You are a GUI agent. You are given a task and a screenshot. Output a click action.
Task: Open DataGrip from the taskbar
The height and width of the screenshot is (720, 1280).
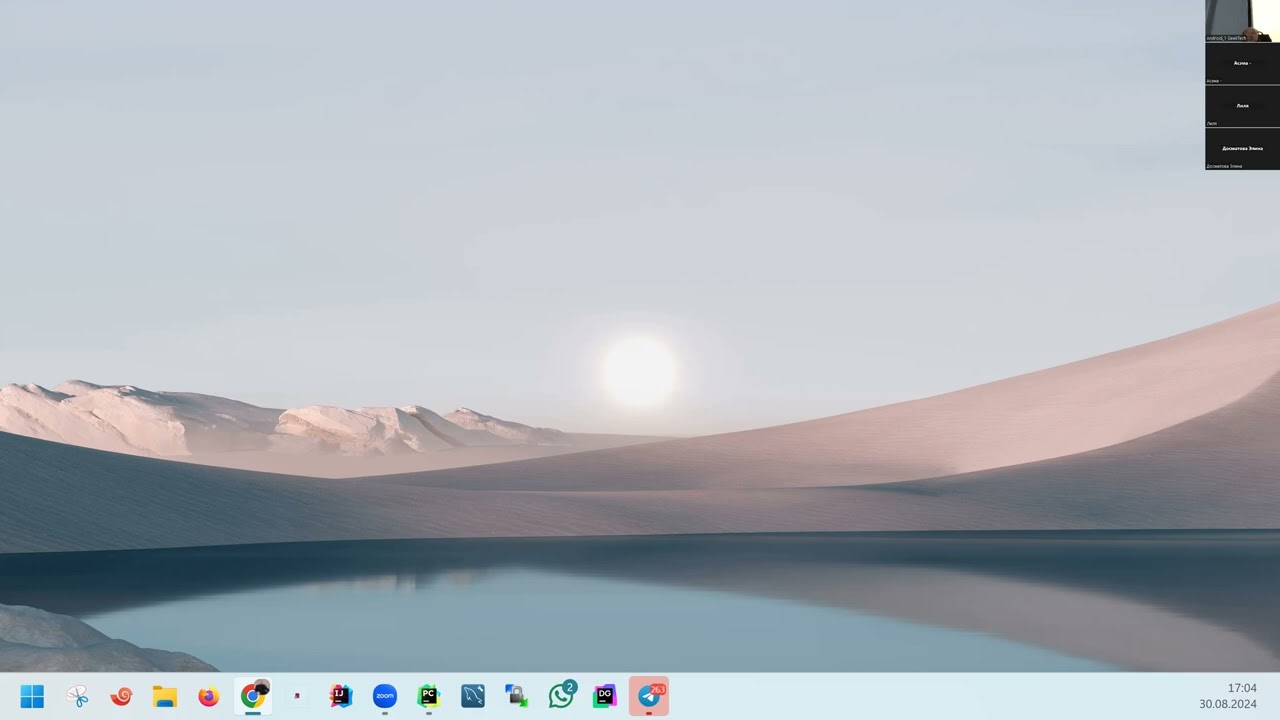(605, 697)
